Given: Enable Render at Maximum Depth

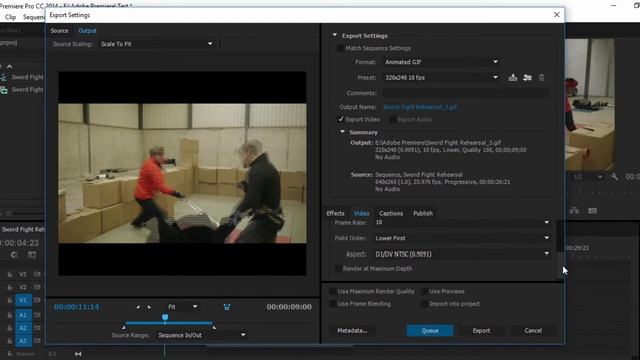Looking at the screenshot, I should click(338, 269).
